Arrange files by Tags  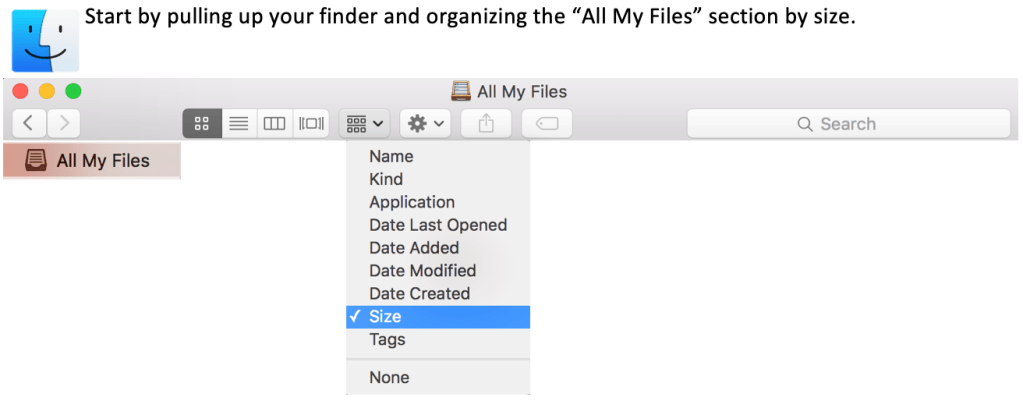(x=387, y=339)
